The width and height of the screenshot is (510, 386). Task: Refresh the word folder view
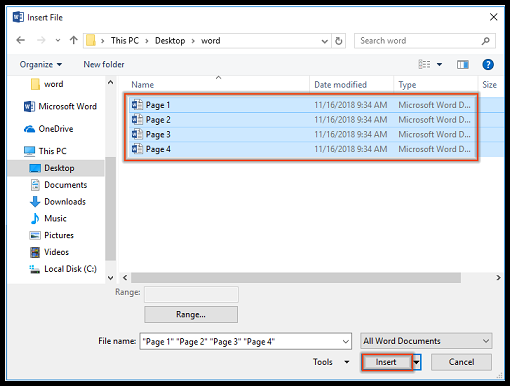tap(339, 41)
